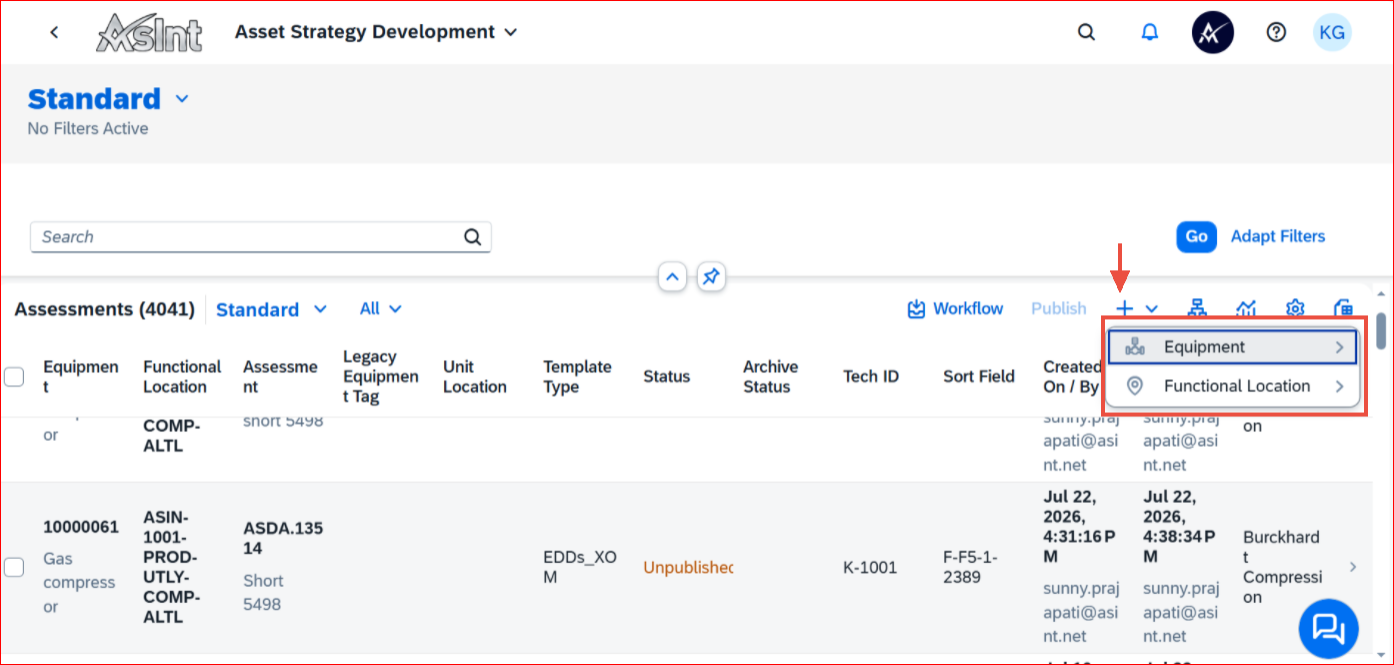Click the search icon inside Search field

(x=473, y=237)
